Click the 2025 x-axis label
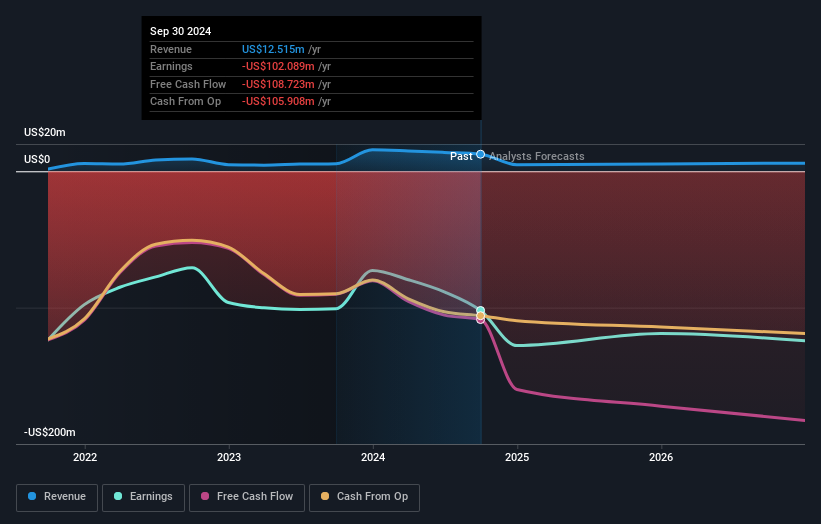Image resolution: width=821 pixels, height=524 pixels. tap(517, 458)
